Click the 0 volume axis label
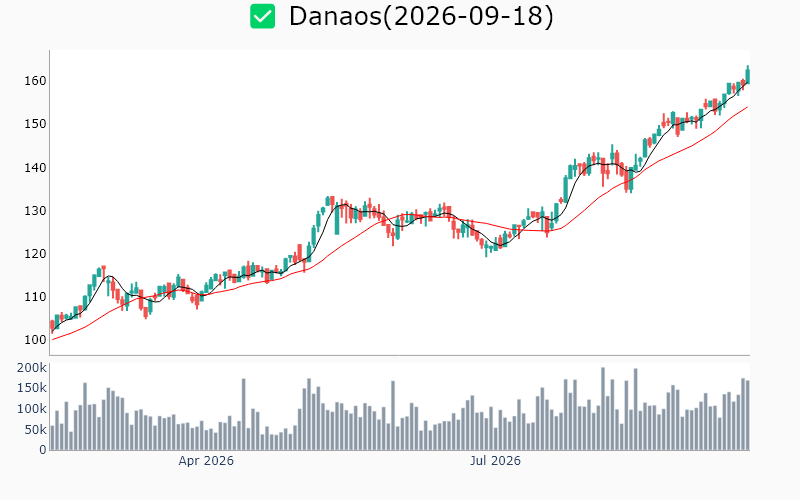 coord(43,450)
